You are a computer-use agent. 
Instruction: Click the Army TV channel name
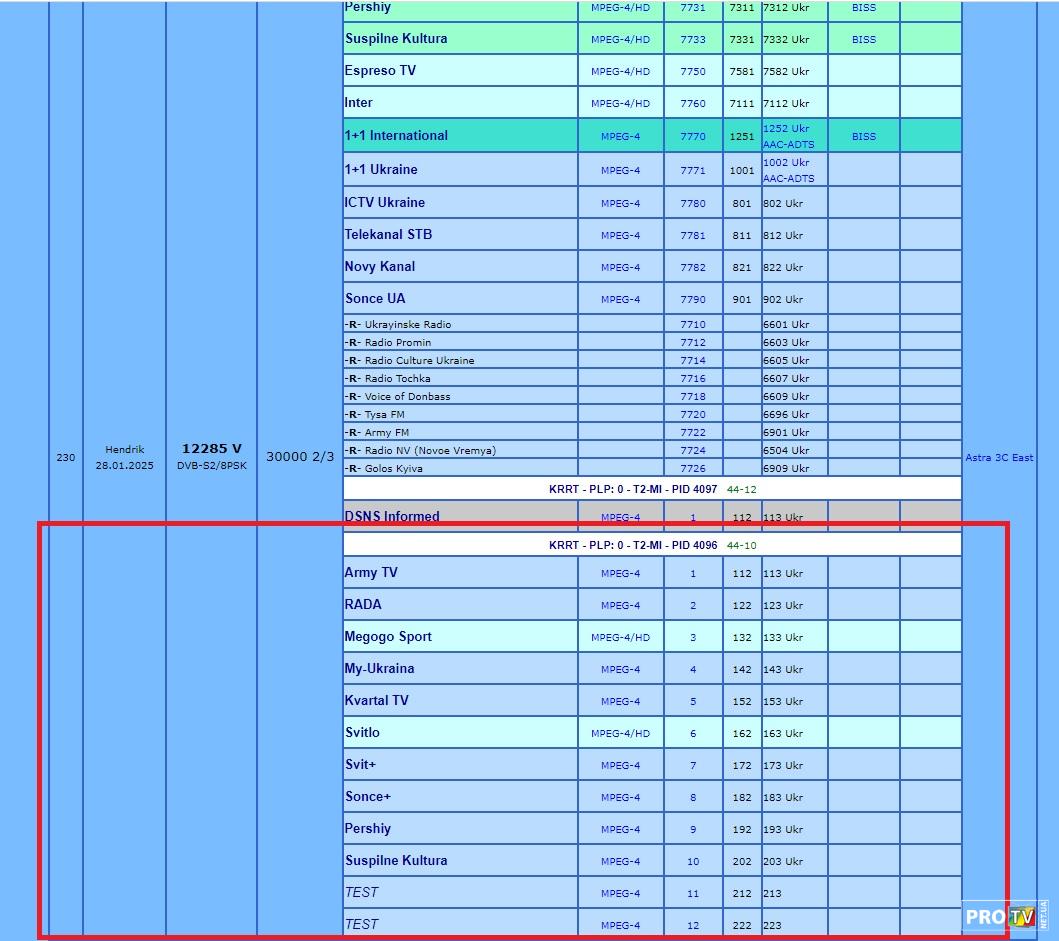(371, 573)
